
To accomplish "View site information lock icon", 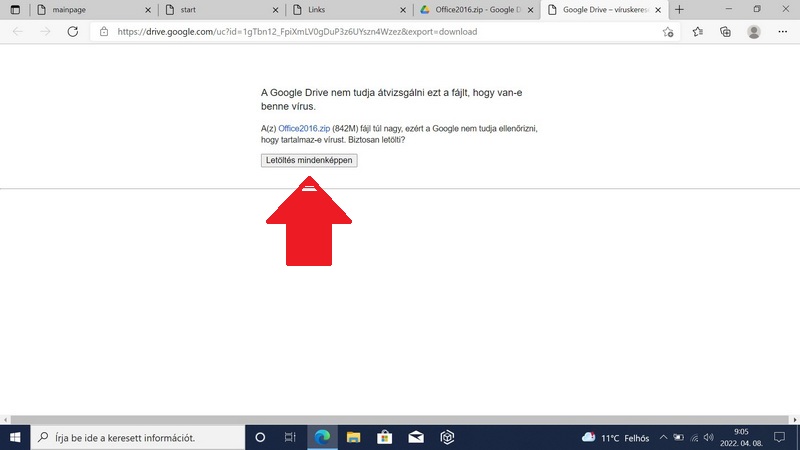I will pos(104,32).
